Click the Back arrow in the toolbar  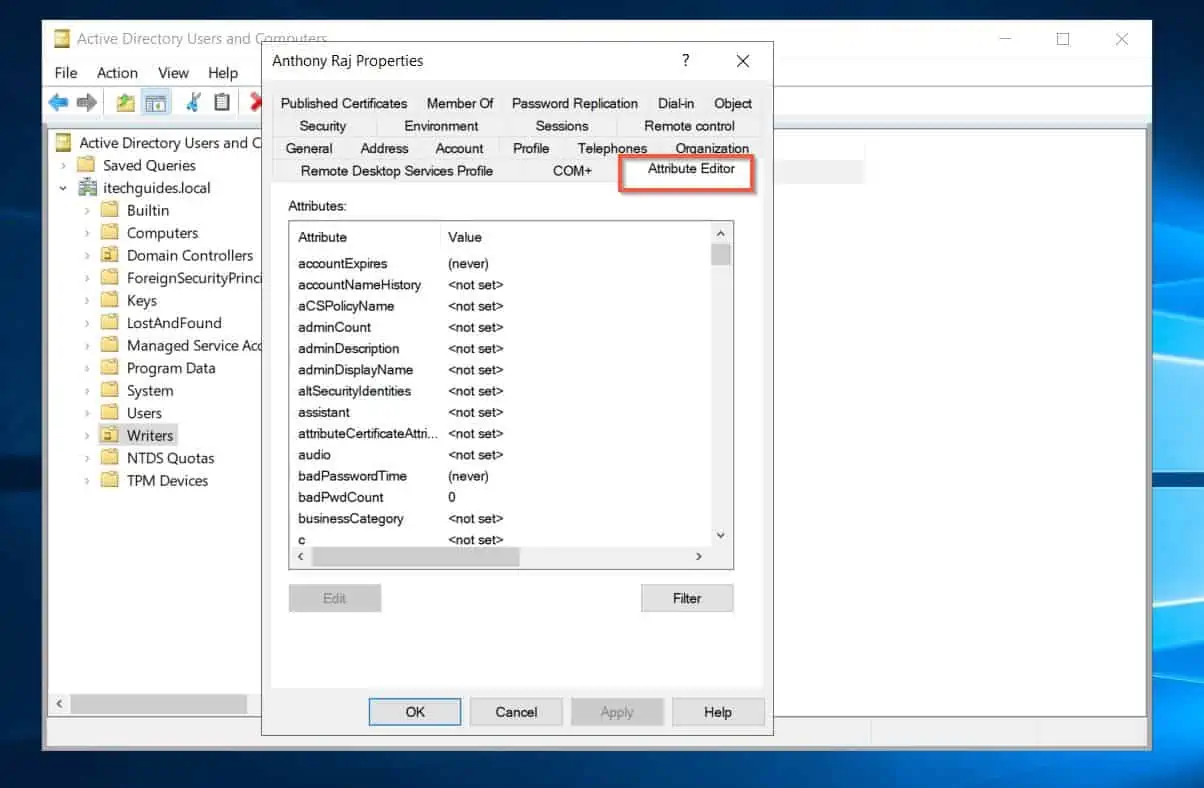59,102
